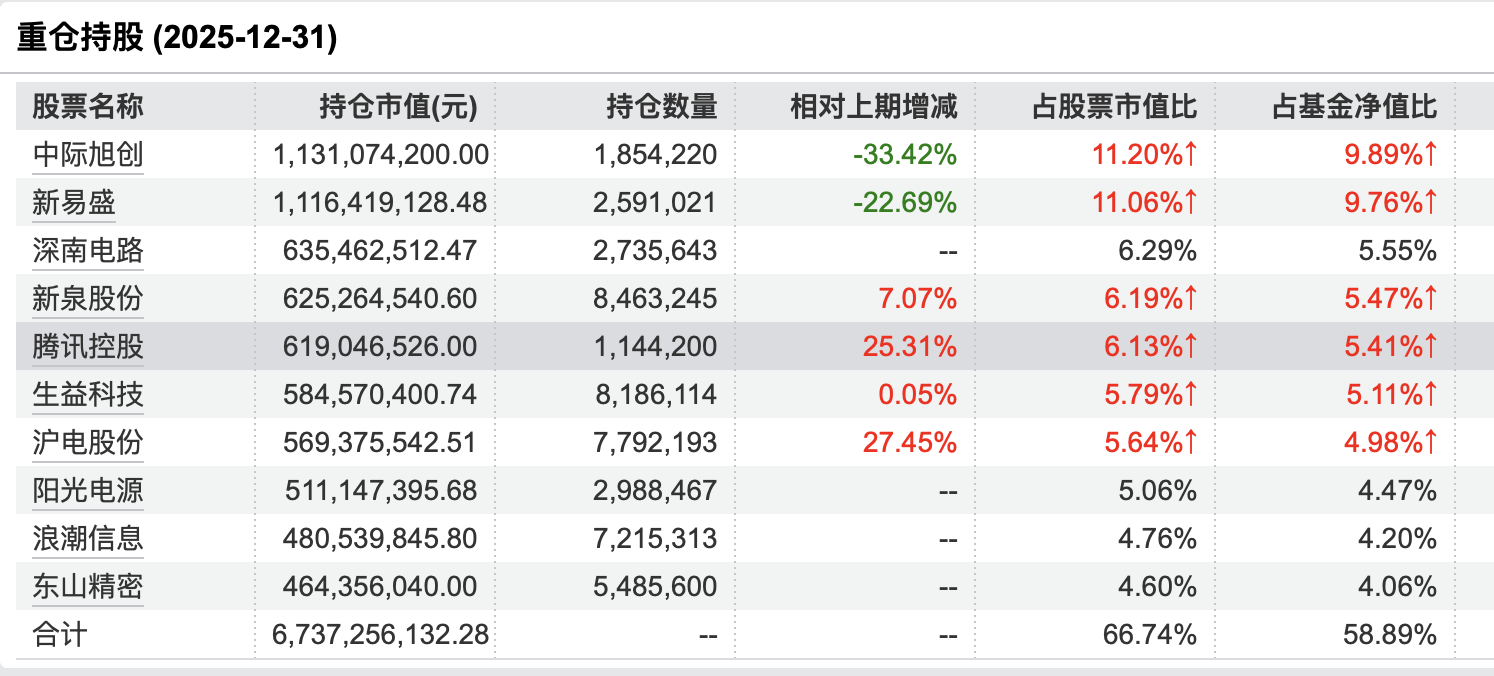This screenshot has width=1494, height=676.
Task: Click the up arrow beside 11.20%
Action: pyautogui.click(x=1191, y=155)
